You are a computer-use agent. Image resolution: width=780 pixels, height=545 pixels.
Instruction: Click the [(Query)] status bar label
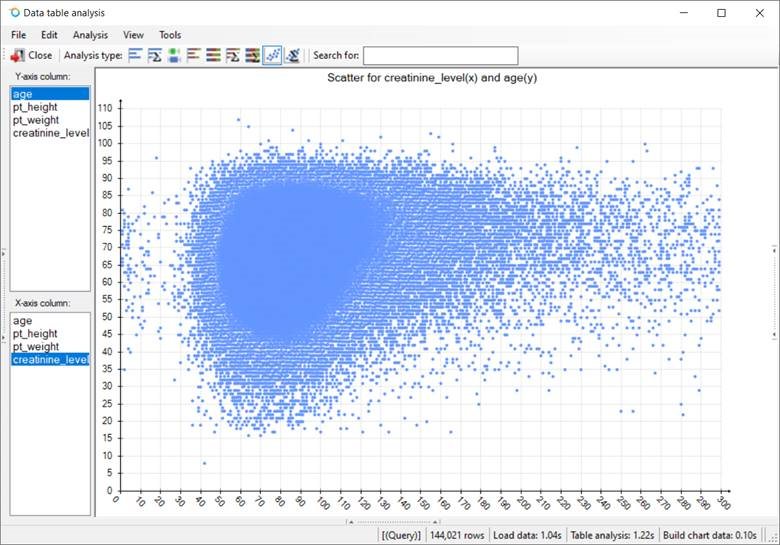(402, 535)
